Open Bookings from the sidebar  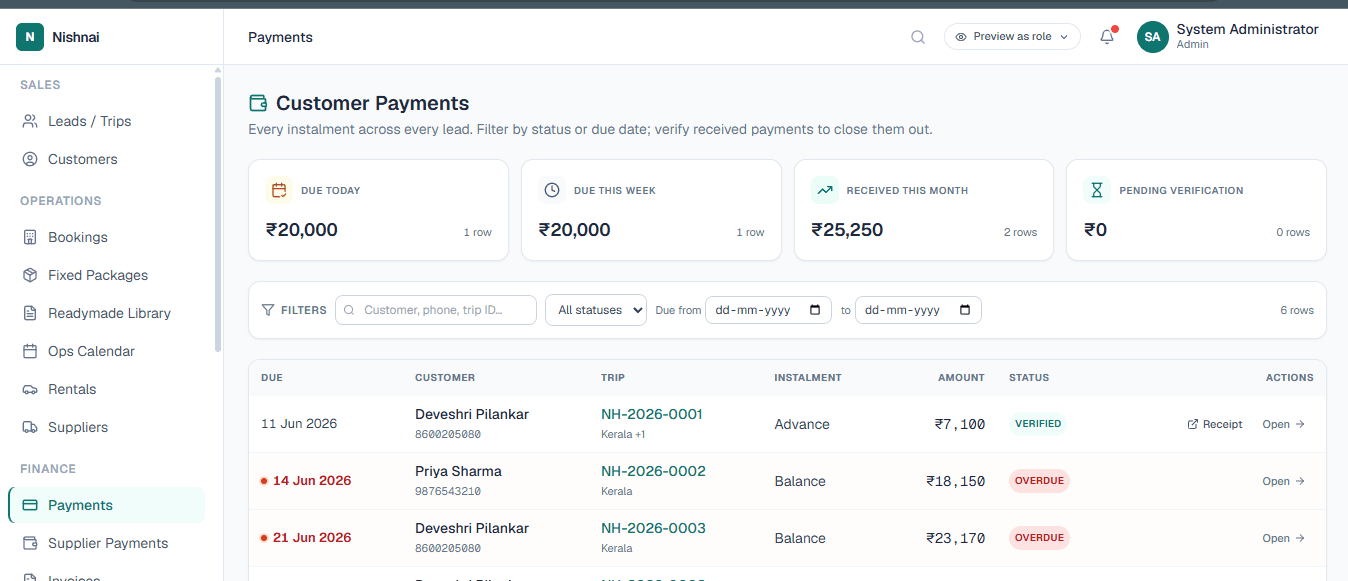coord(106,237)
